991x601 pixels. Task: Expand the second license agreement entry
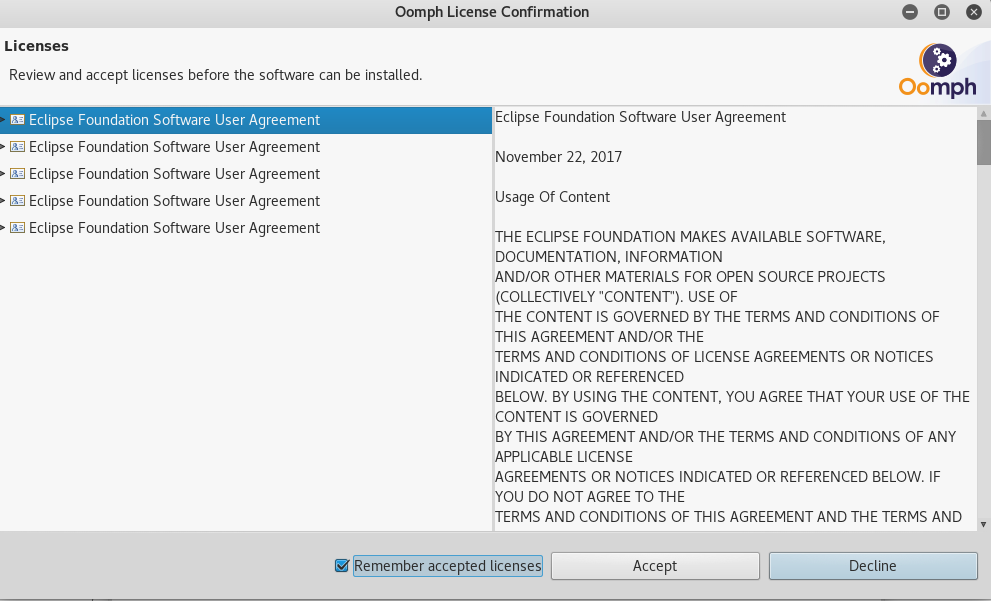(x=4, y=146)
